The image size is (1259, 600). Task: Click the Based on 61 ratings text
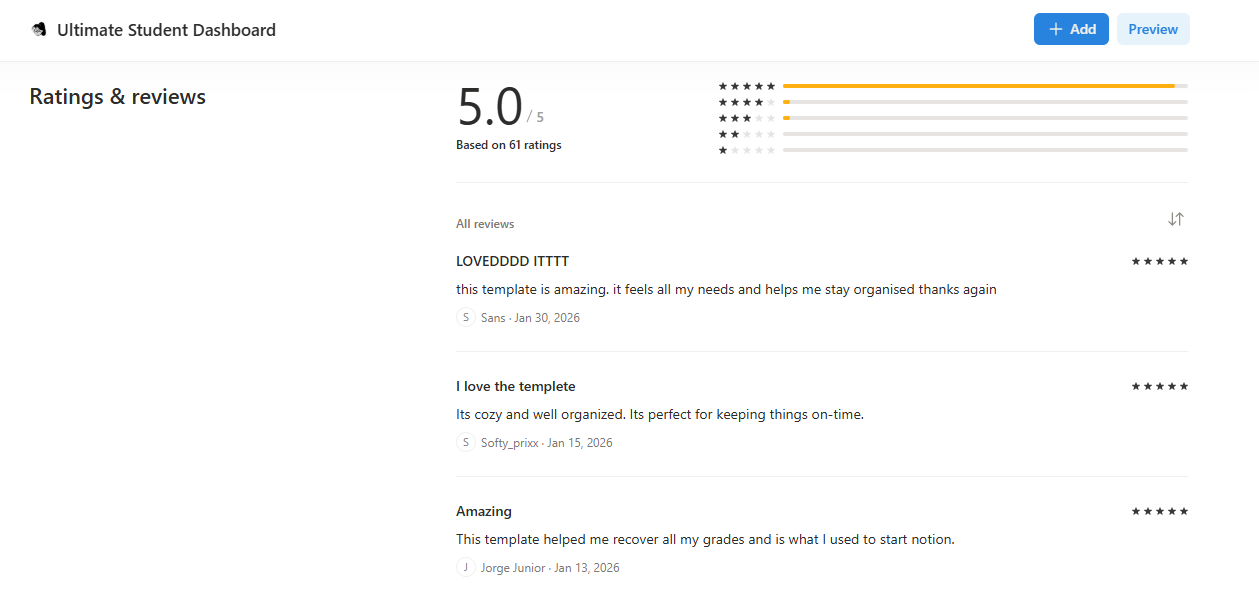[509, 145]
